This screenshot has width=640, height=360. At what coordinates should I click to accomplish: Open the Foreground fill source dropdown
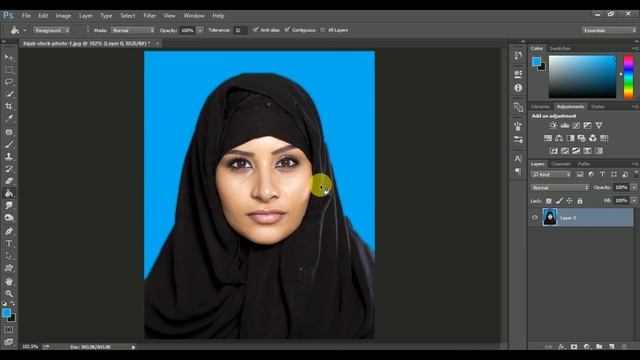click(x=52, y=30)
